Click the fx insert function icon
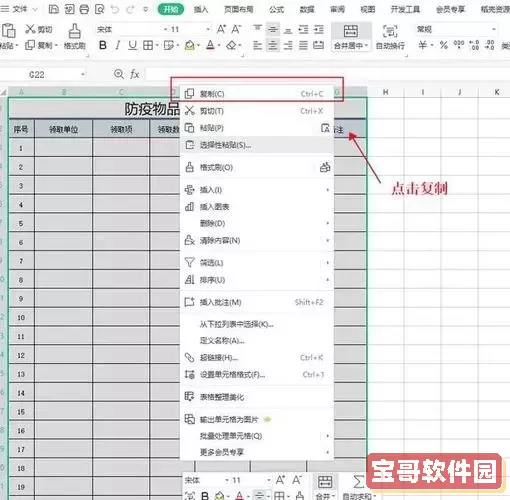 (x=135, y=74)
